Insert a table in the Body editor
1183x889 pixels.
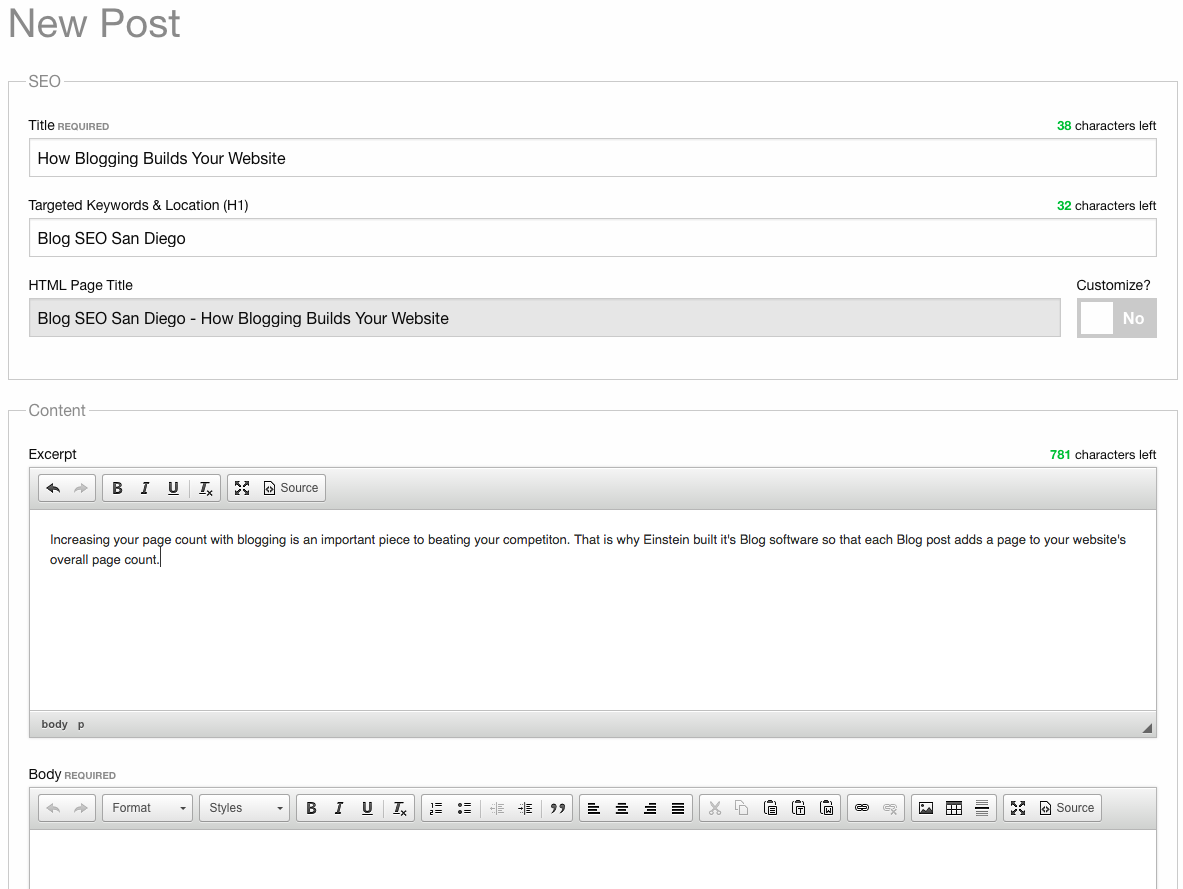[x=954, y=808]
